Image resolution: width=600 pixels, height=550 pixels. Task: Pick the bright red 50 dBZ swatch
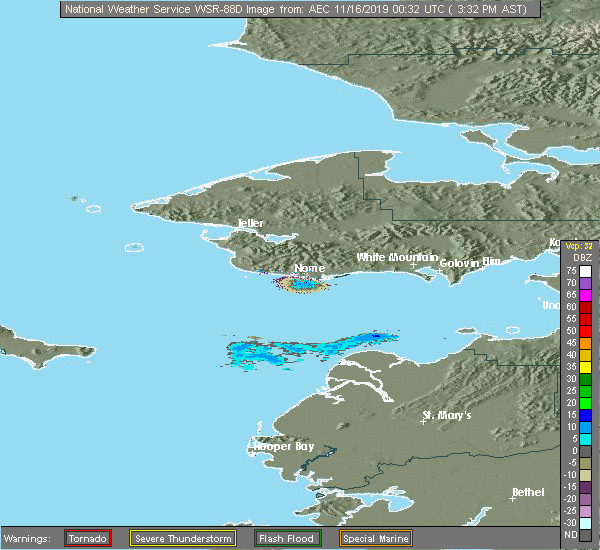tap(585, 331)
